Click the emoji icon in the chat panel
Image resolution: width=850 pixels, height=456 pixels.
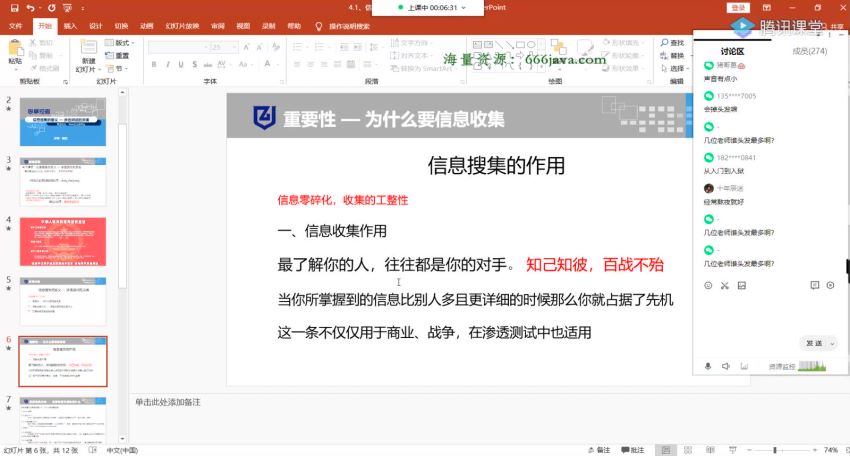tap(708, 286)
